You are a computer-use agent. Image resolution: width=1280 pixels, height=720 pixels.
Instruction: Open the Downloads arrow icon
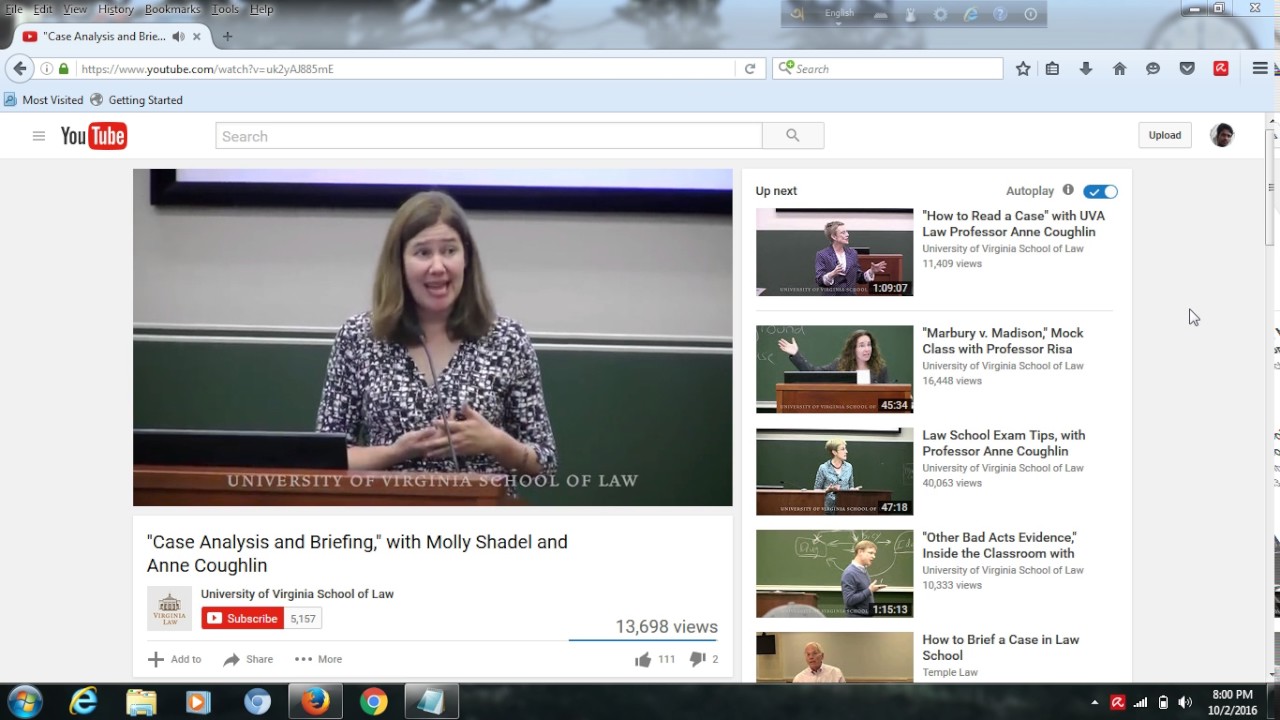point(1085,69)
